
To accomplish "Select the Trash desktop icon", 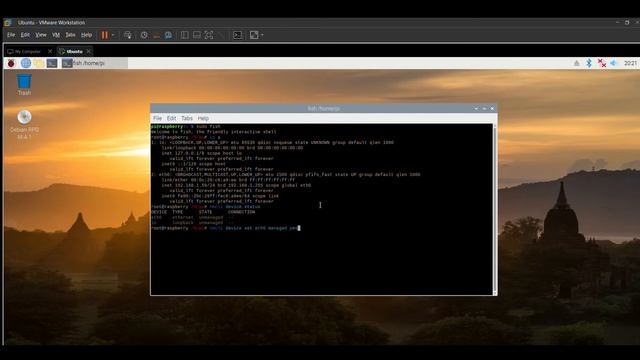I will pyautogui.click(x=24, y=84).
